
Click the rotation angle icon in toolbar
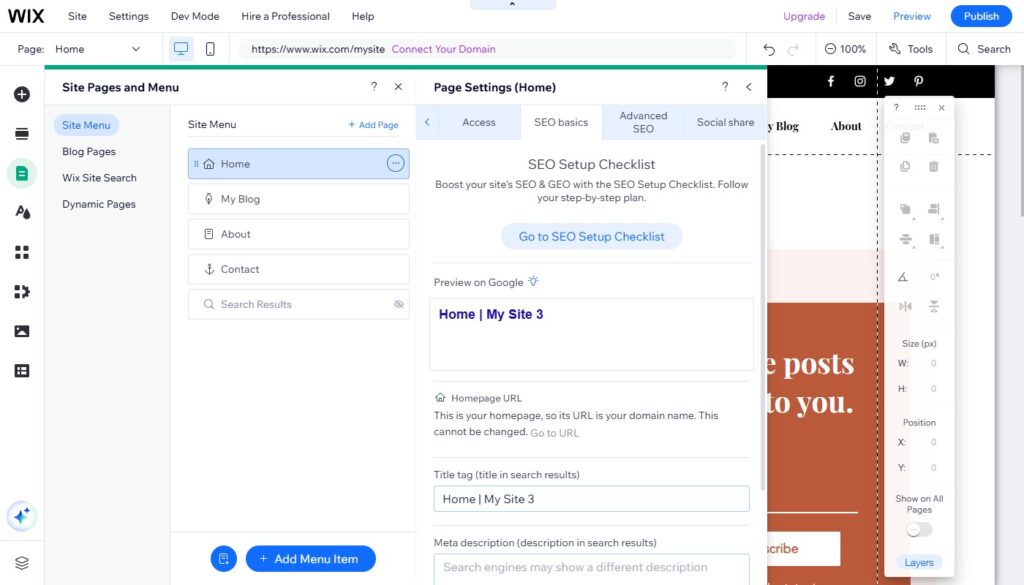pos(903,277)
